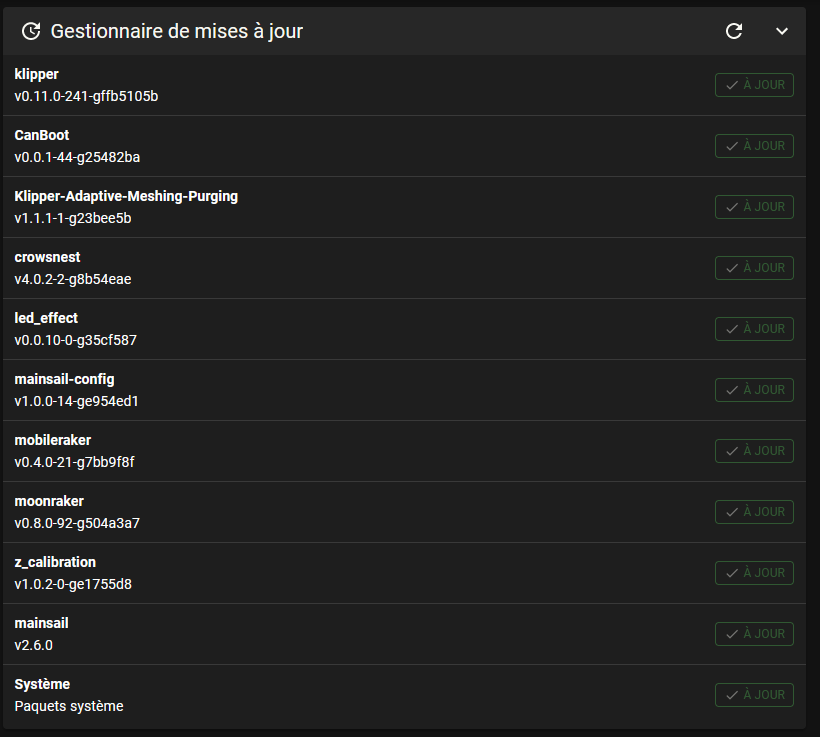Click the mainsail À JOUR button
The width and height of the screenshot is (820, 737).
coord(754,634)
